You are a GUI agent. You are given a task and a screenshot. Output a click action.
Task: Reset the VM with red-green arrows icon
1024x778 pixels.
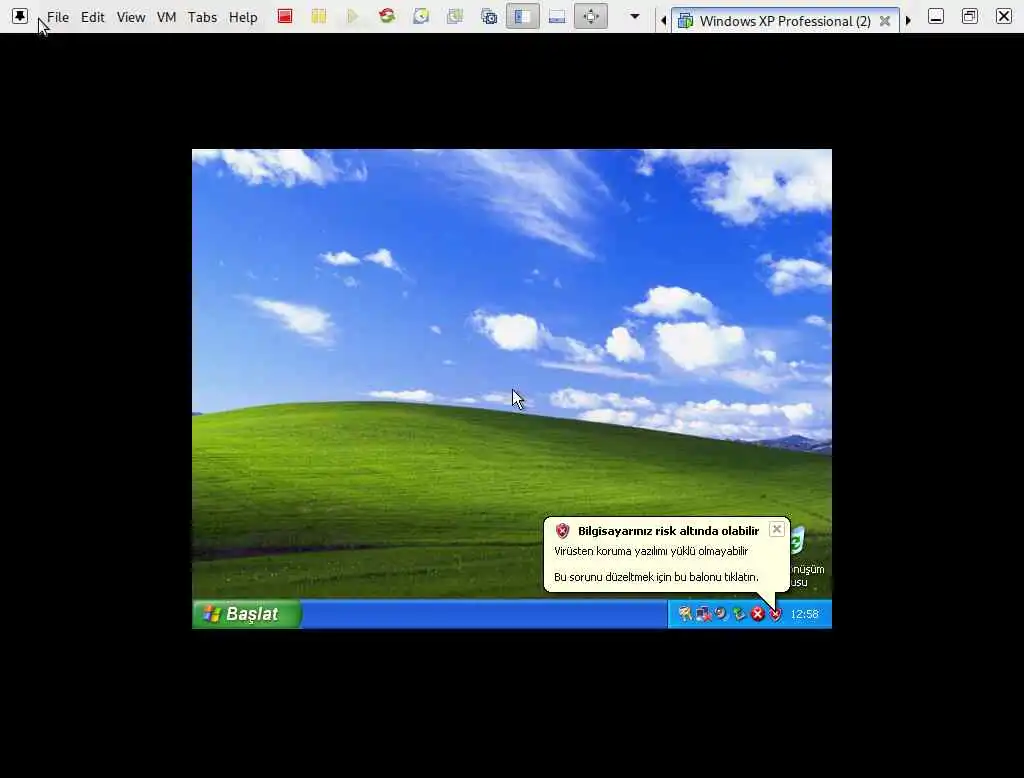387,16
